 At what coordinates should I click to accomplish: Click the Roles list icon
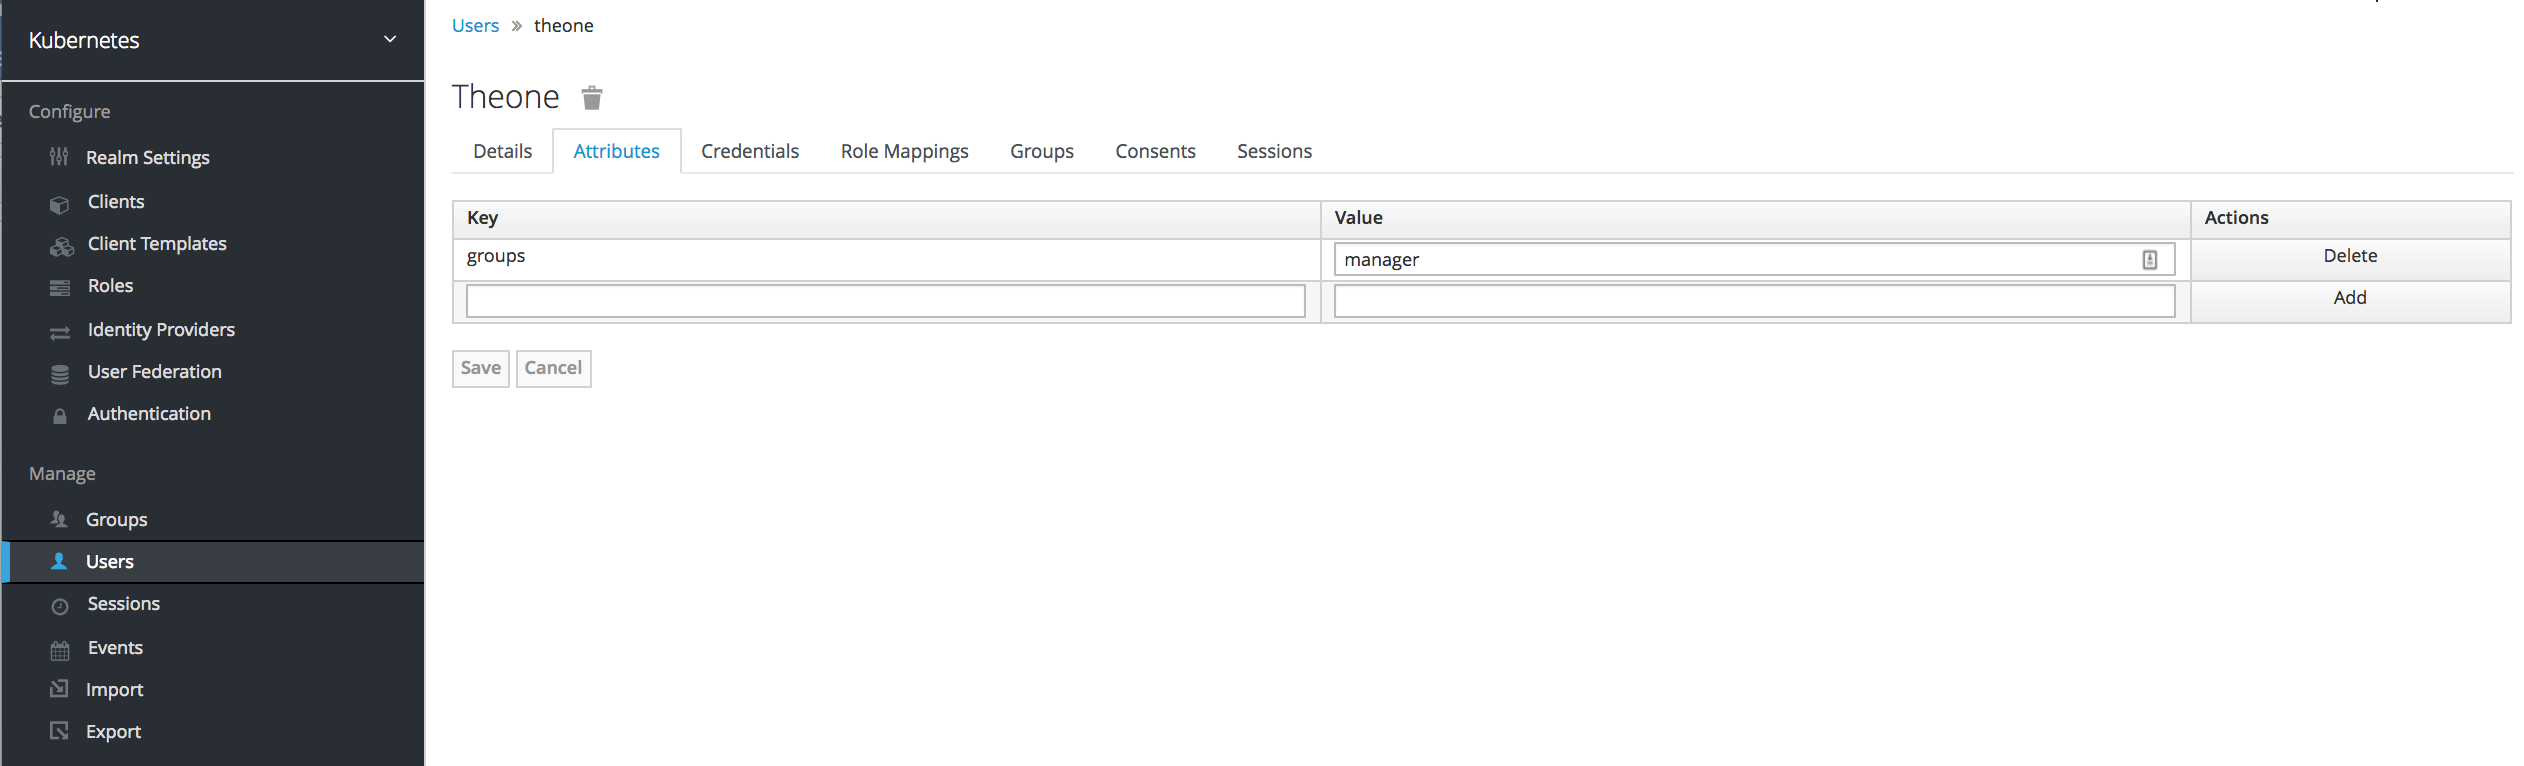(60, 288)
